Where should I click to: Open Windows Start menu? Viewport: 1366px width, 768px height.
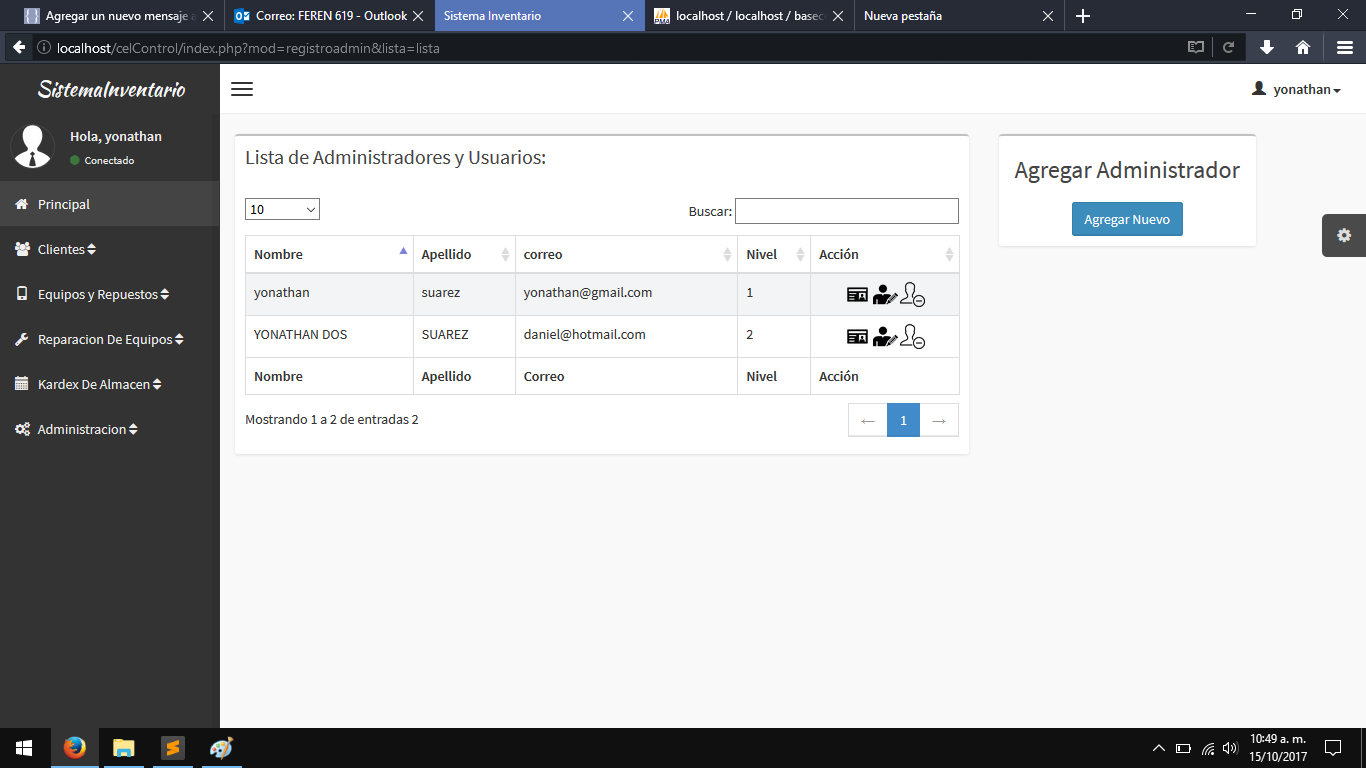pos(24,748)
